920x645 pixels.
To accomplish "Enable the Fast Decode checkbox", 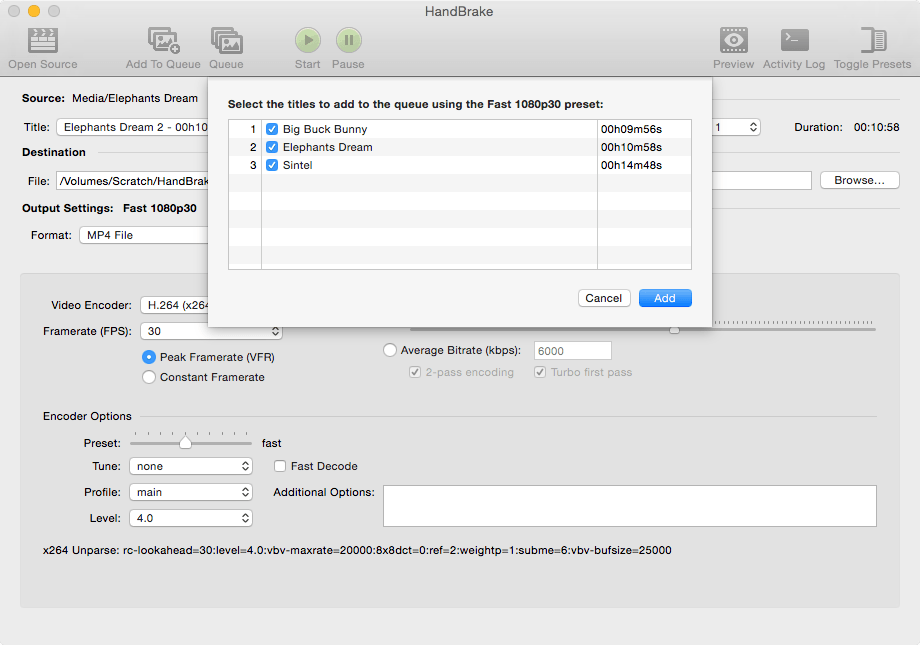I will tap(281, 466).
